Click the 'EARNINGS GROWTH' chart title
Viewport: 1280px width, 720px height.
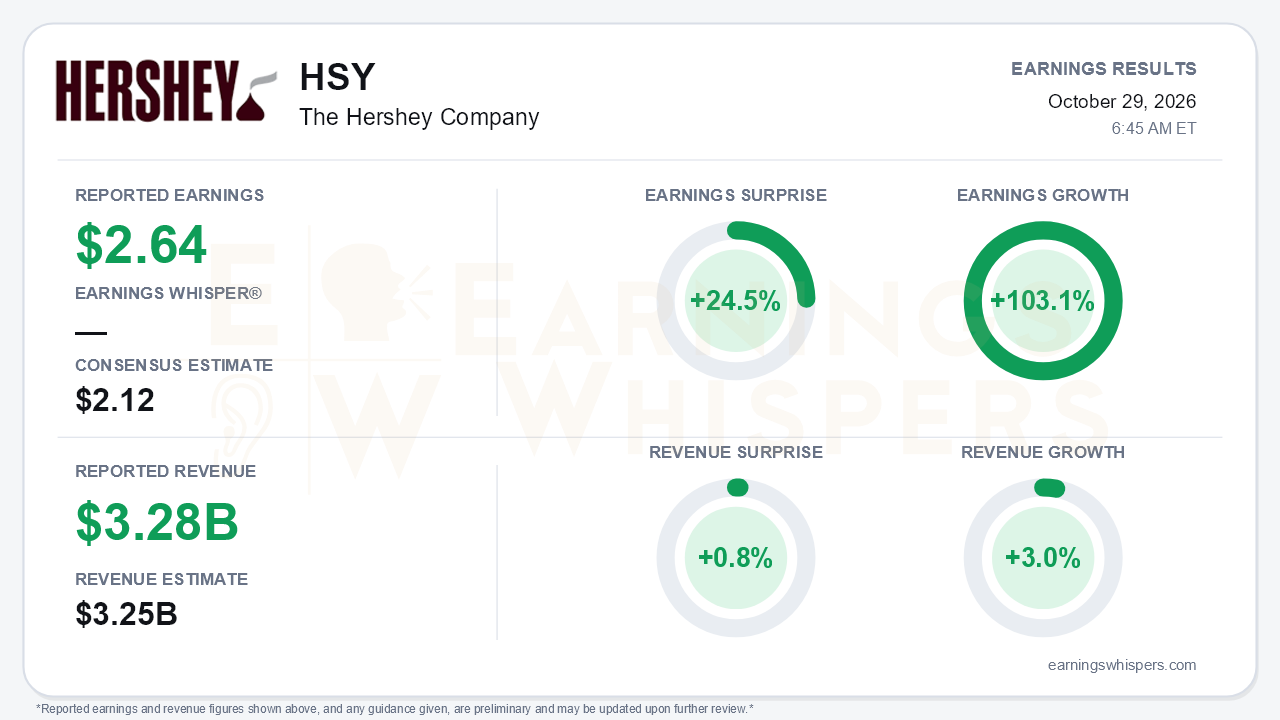coord(1043,195)
